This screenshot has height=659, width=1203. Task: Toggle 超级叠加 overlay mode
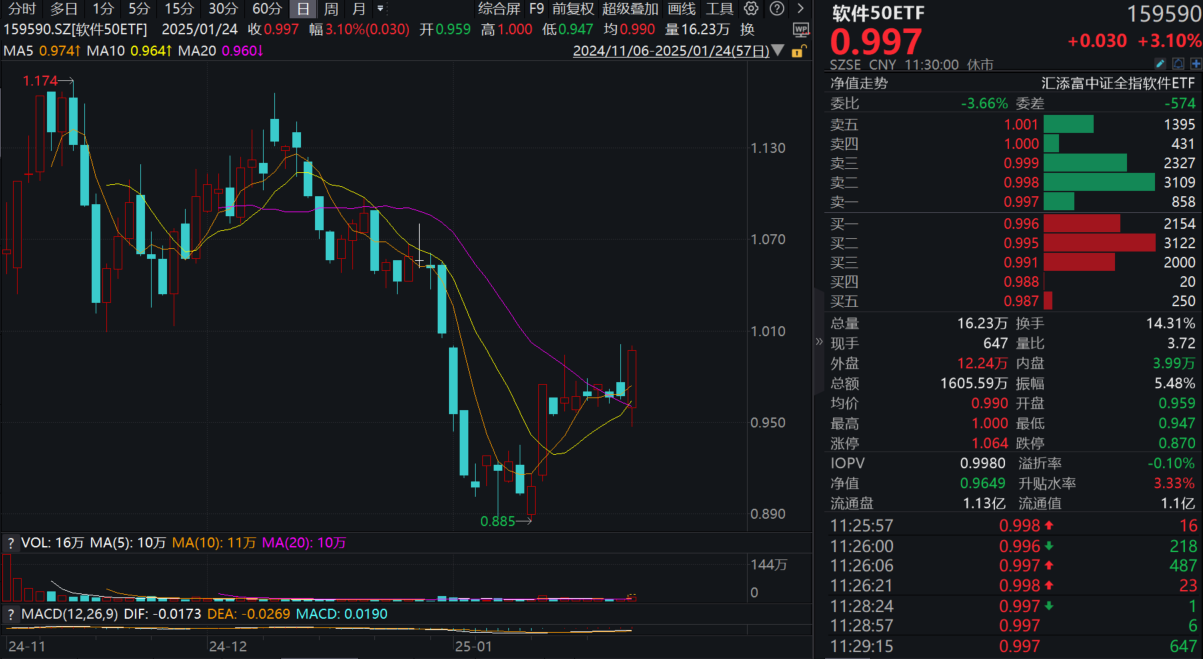[630, 9]
